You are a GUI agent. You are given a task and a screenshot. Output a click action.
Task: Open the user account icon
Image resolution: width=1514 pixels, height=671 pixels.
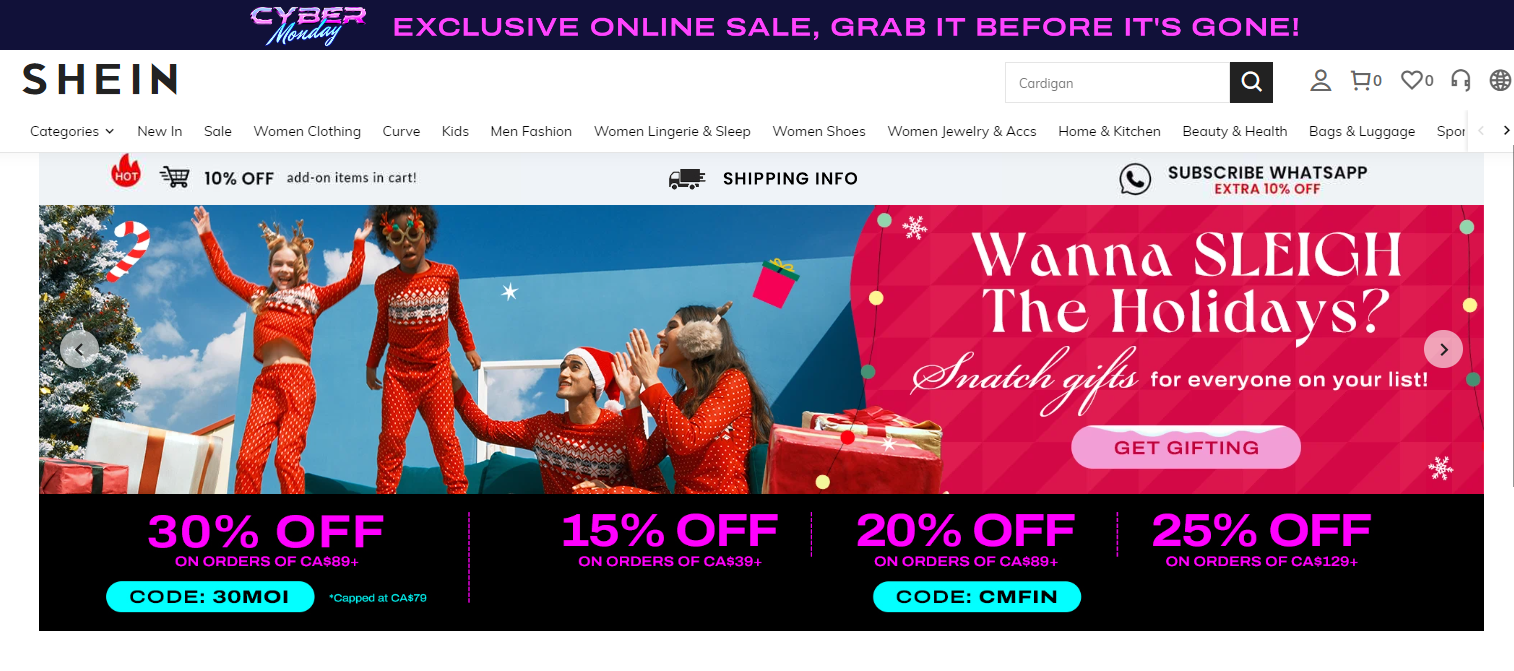click(1321, 81)
